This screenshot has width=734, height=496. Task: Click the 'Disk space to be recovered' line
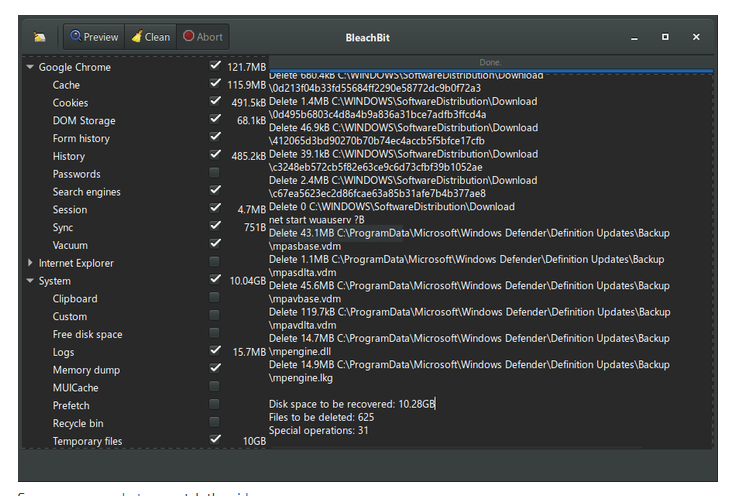[352, 404]
